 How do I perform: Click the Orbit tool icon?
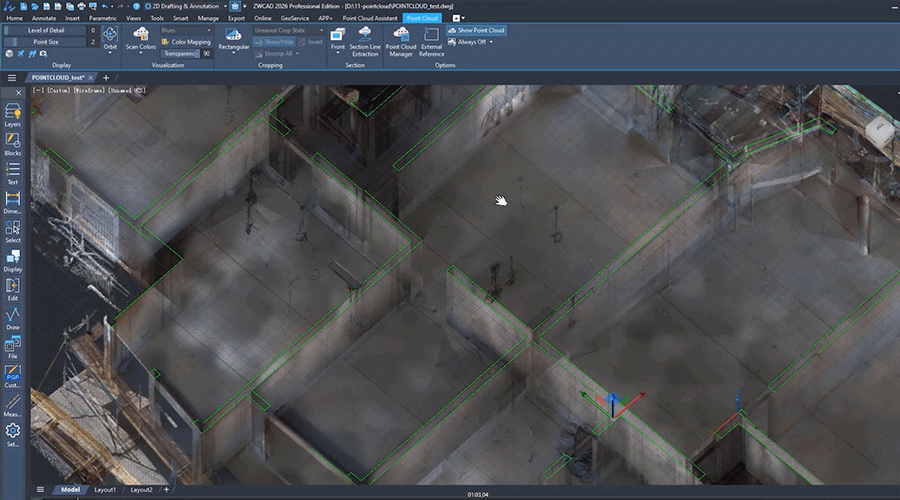110,34
